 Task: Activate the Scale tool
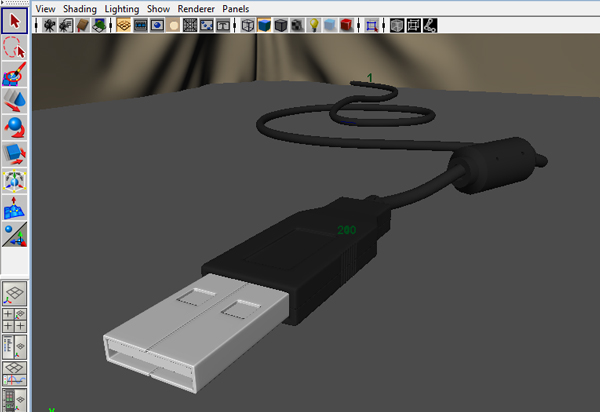pos(15,154)
